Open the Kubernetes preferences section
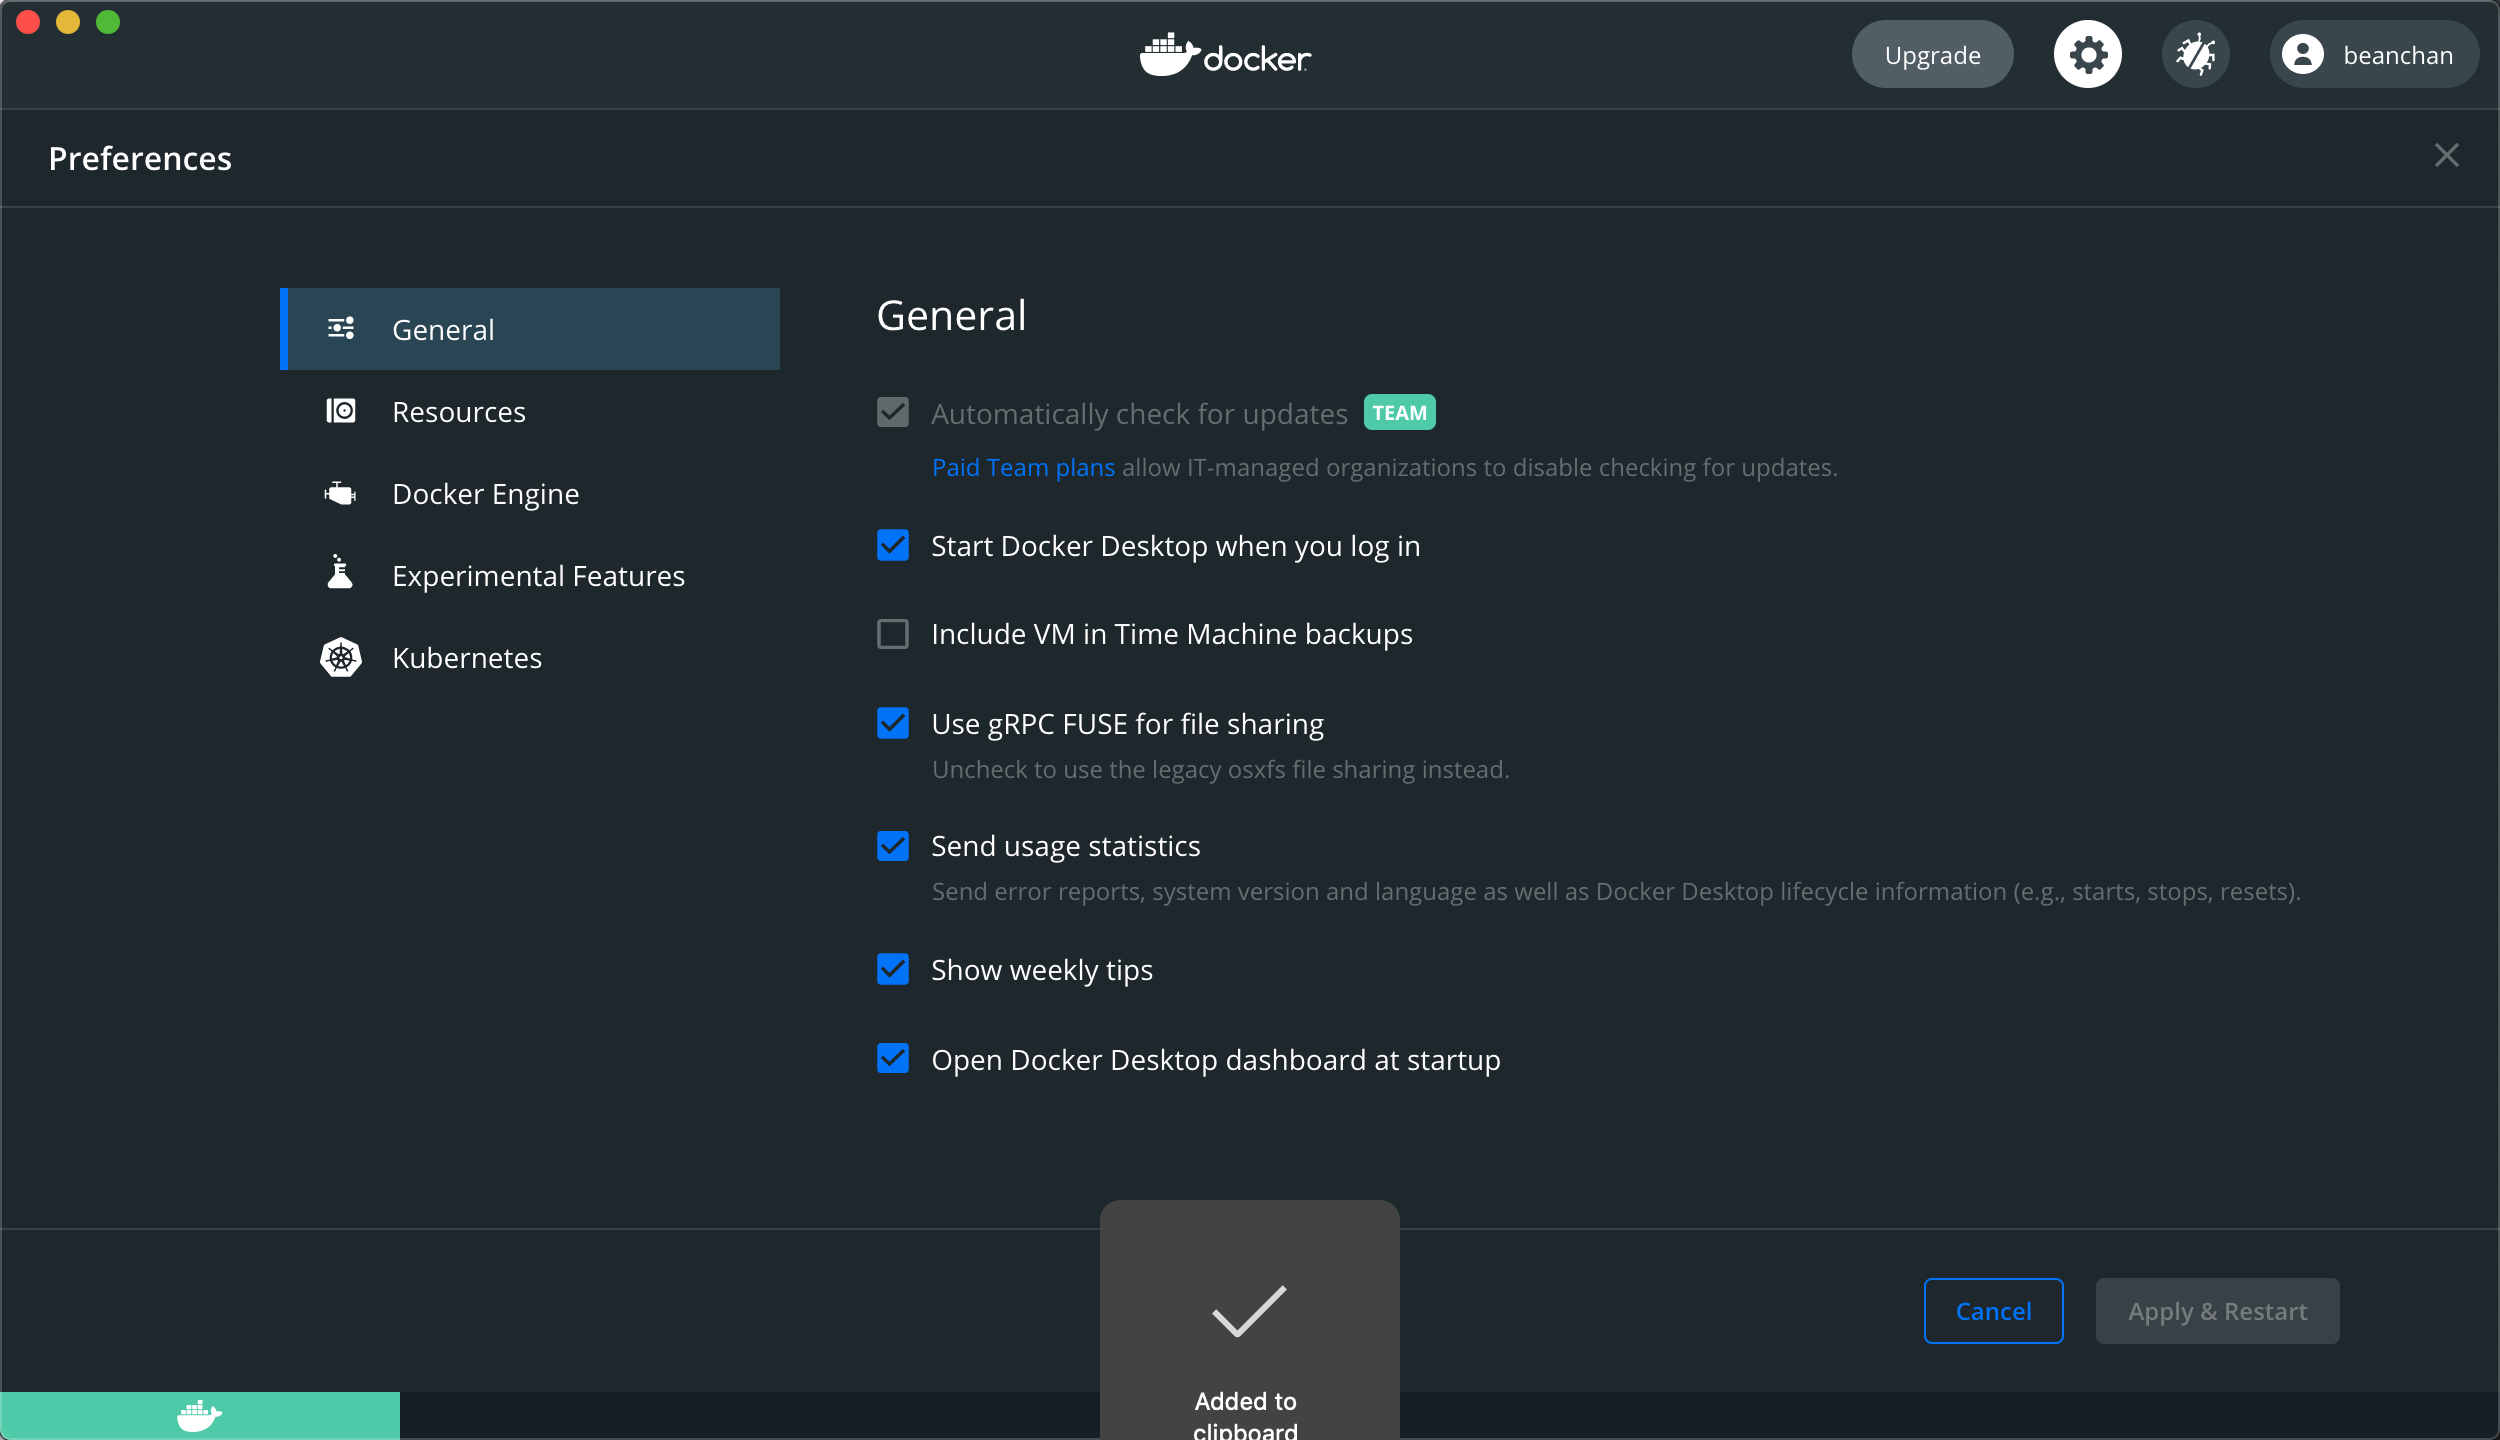The height and width of the screenshot is (1440, 2500). coord(466,657)
